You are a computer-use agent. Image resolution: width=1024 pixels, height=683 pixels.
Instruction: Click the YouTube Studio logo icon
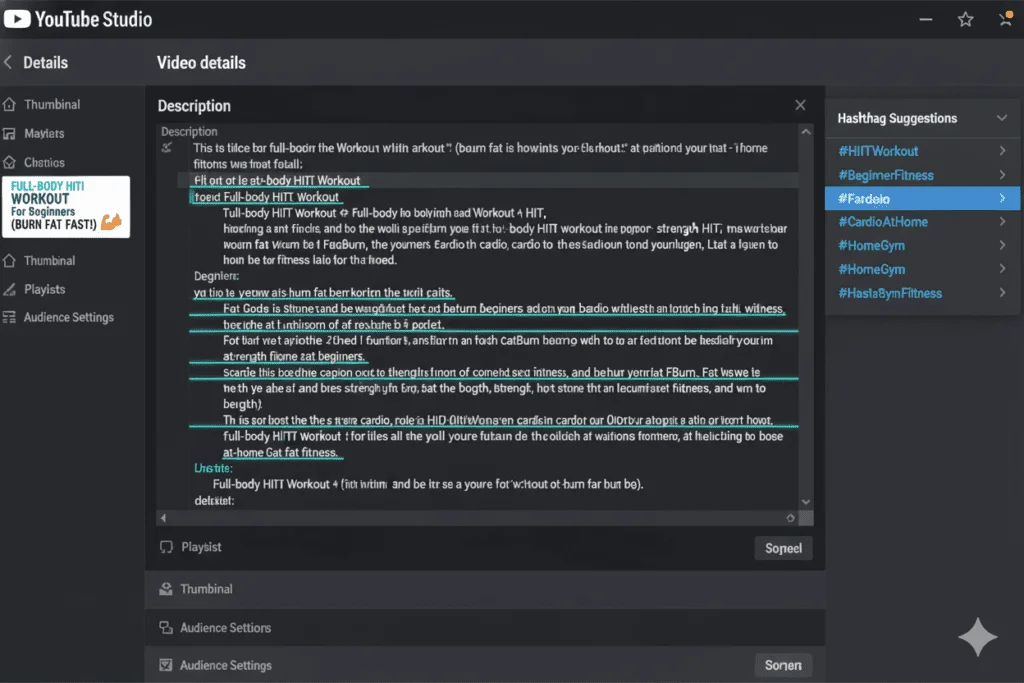[x=17, y=19]
